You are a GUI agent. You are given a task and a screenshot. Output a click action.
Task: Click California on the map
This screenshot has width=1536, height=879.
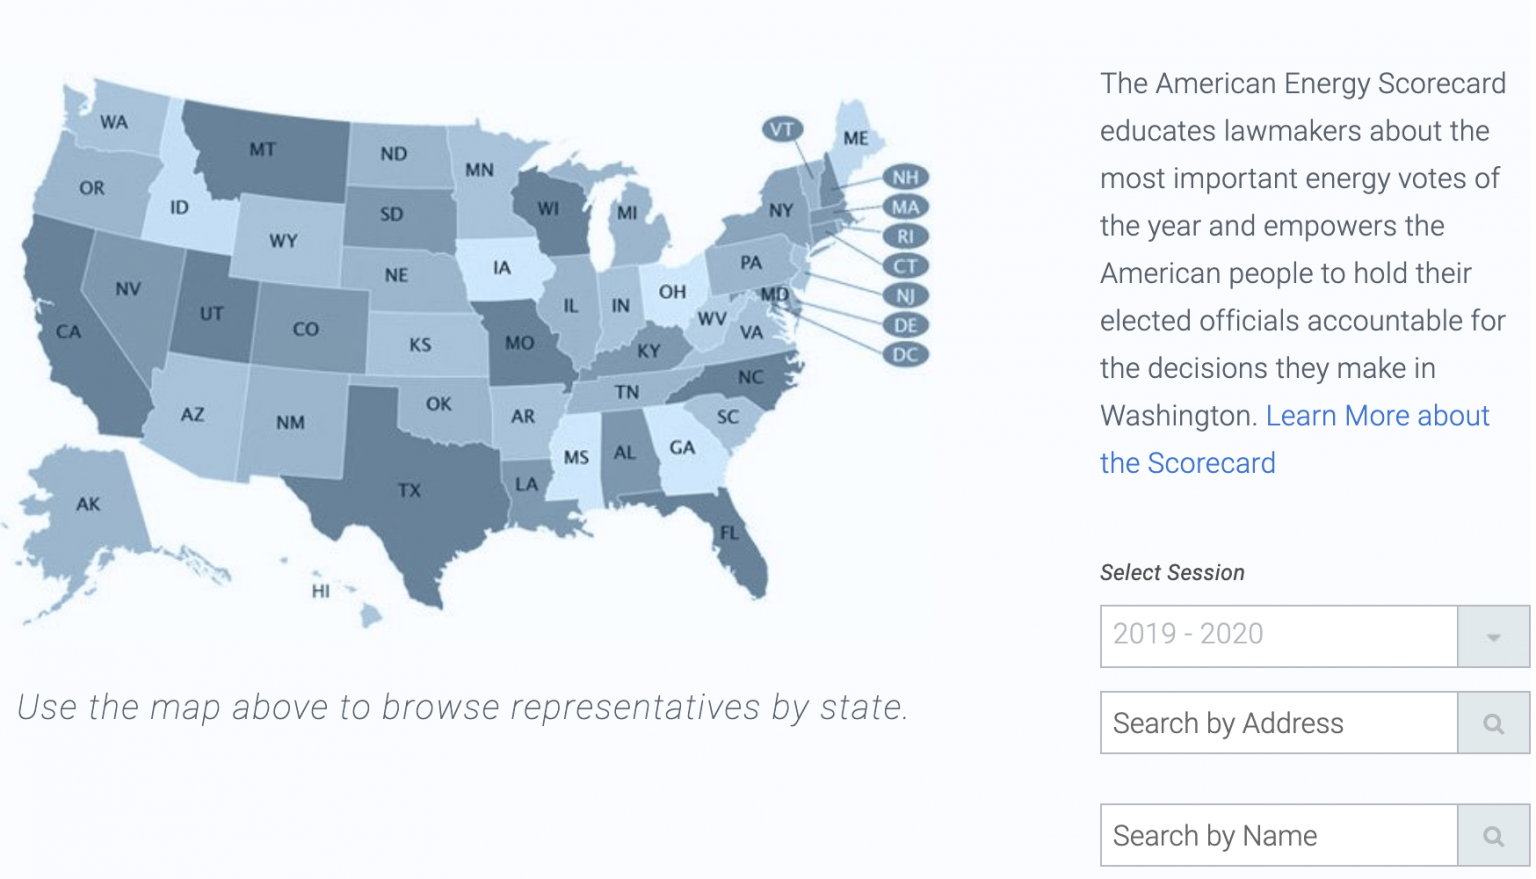click(70, 330)
